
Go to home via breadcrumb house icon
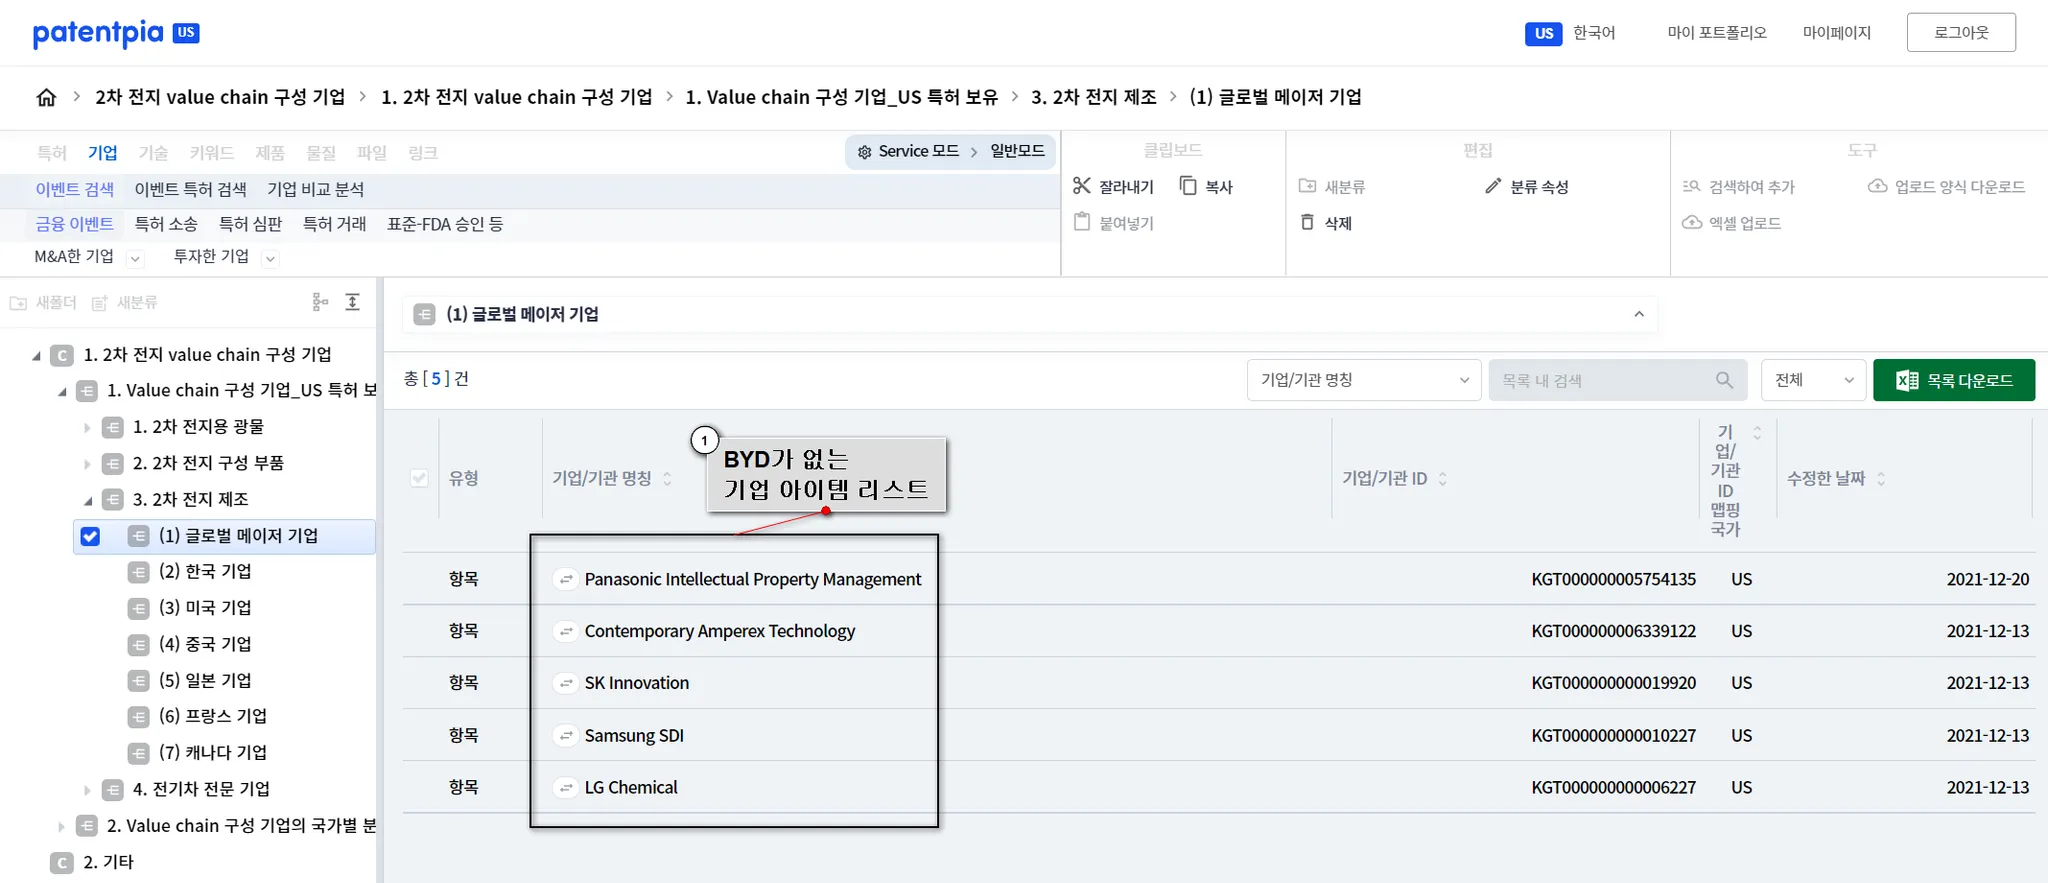click(46, 97)
